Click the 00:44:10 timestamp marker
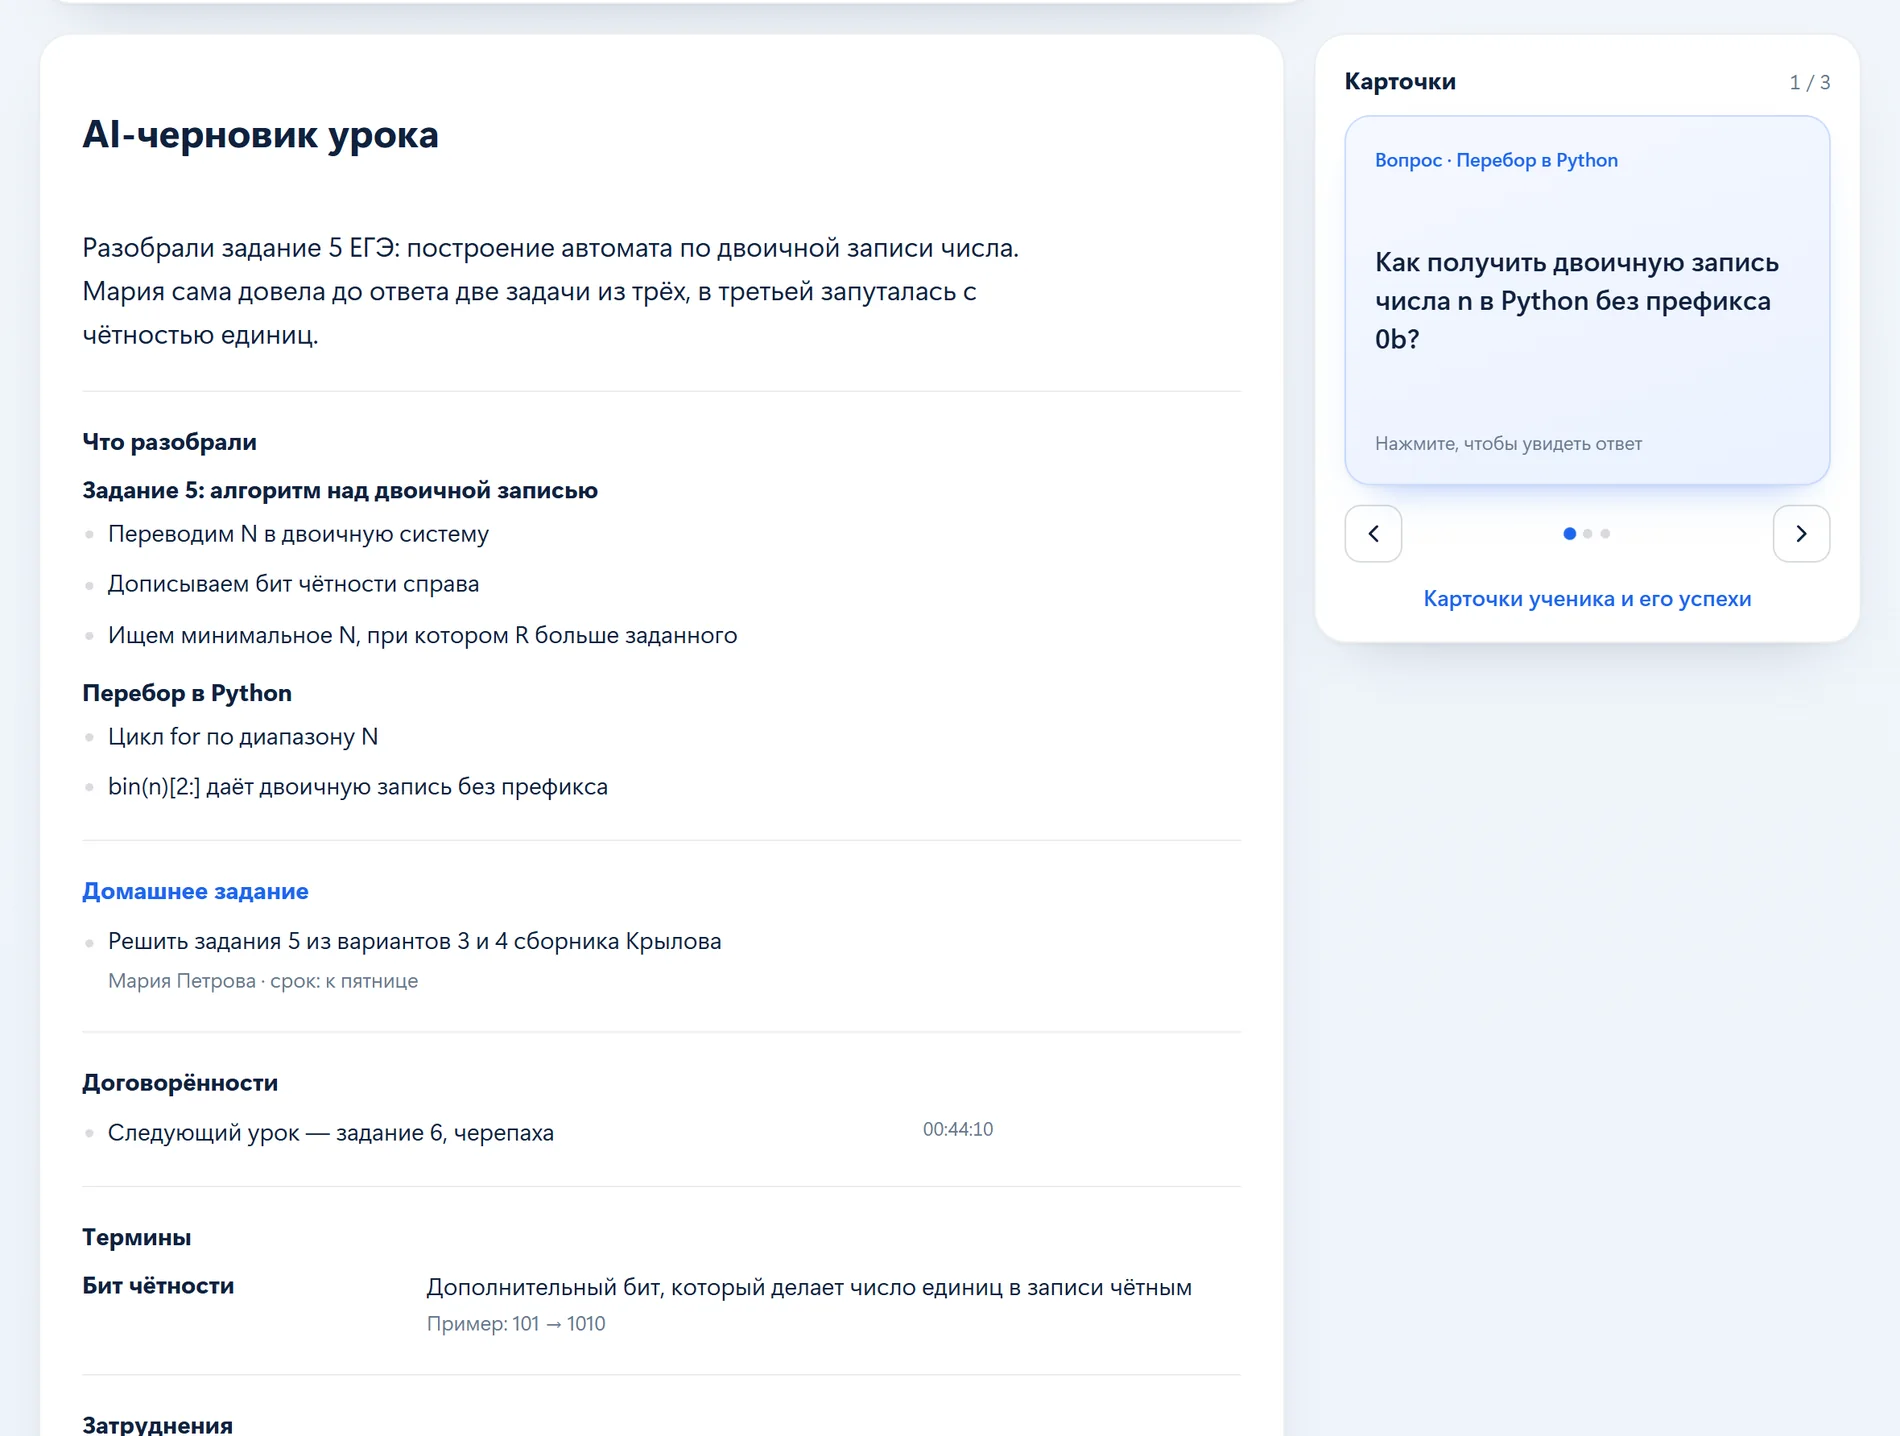Image resolution: width=1900 pixels, height=1436 pixels. point(957,1129)
